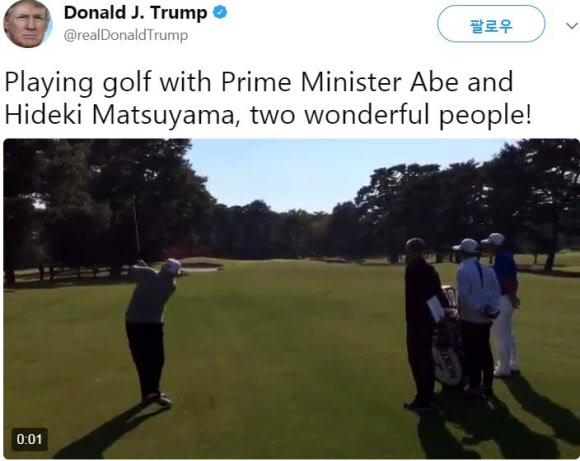This screenshot has height=461, width=580.
Task: Open the round profile avatar photo
Action: click(x=27, y=24)
